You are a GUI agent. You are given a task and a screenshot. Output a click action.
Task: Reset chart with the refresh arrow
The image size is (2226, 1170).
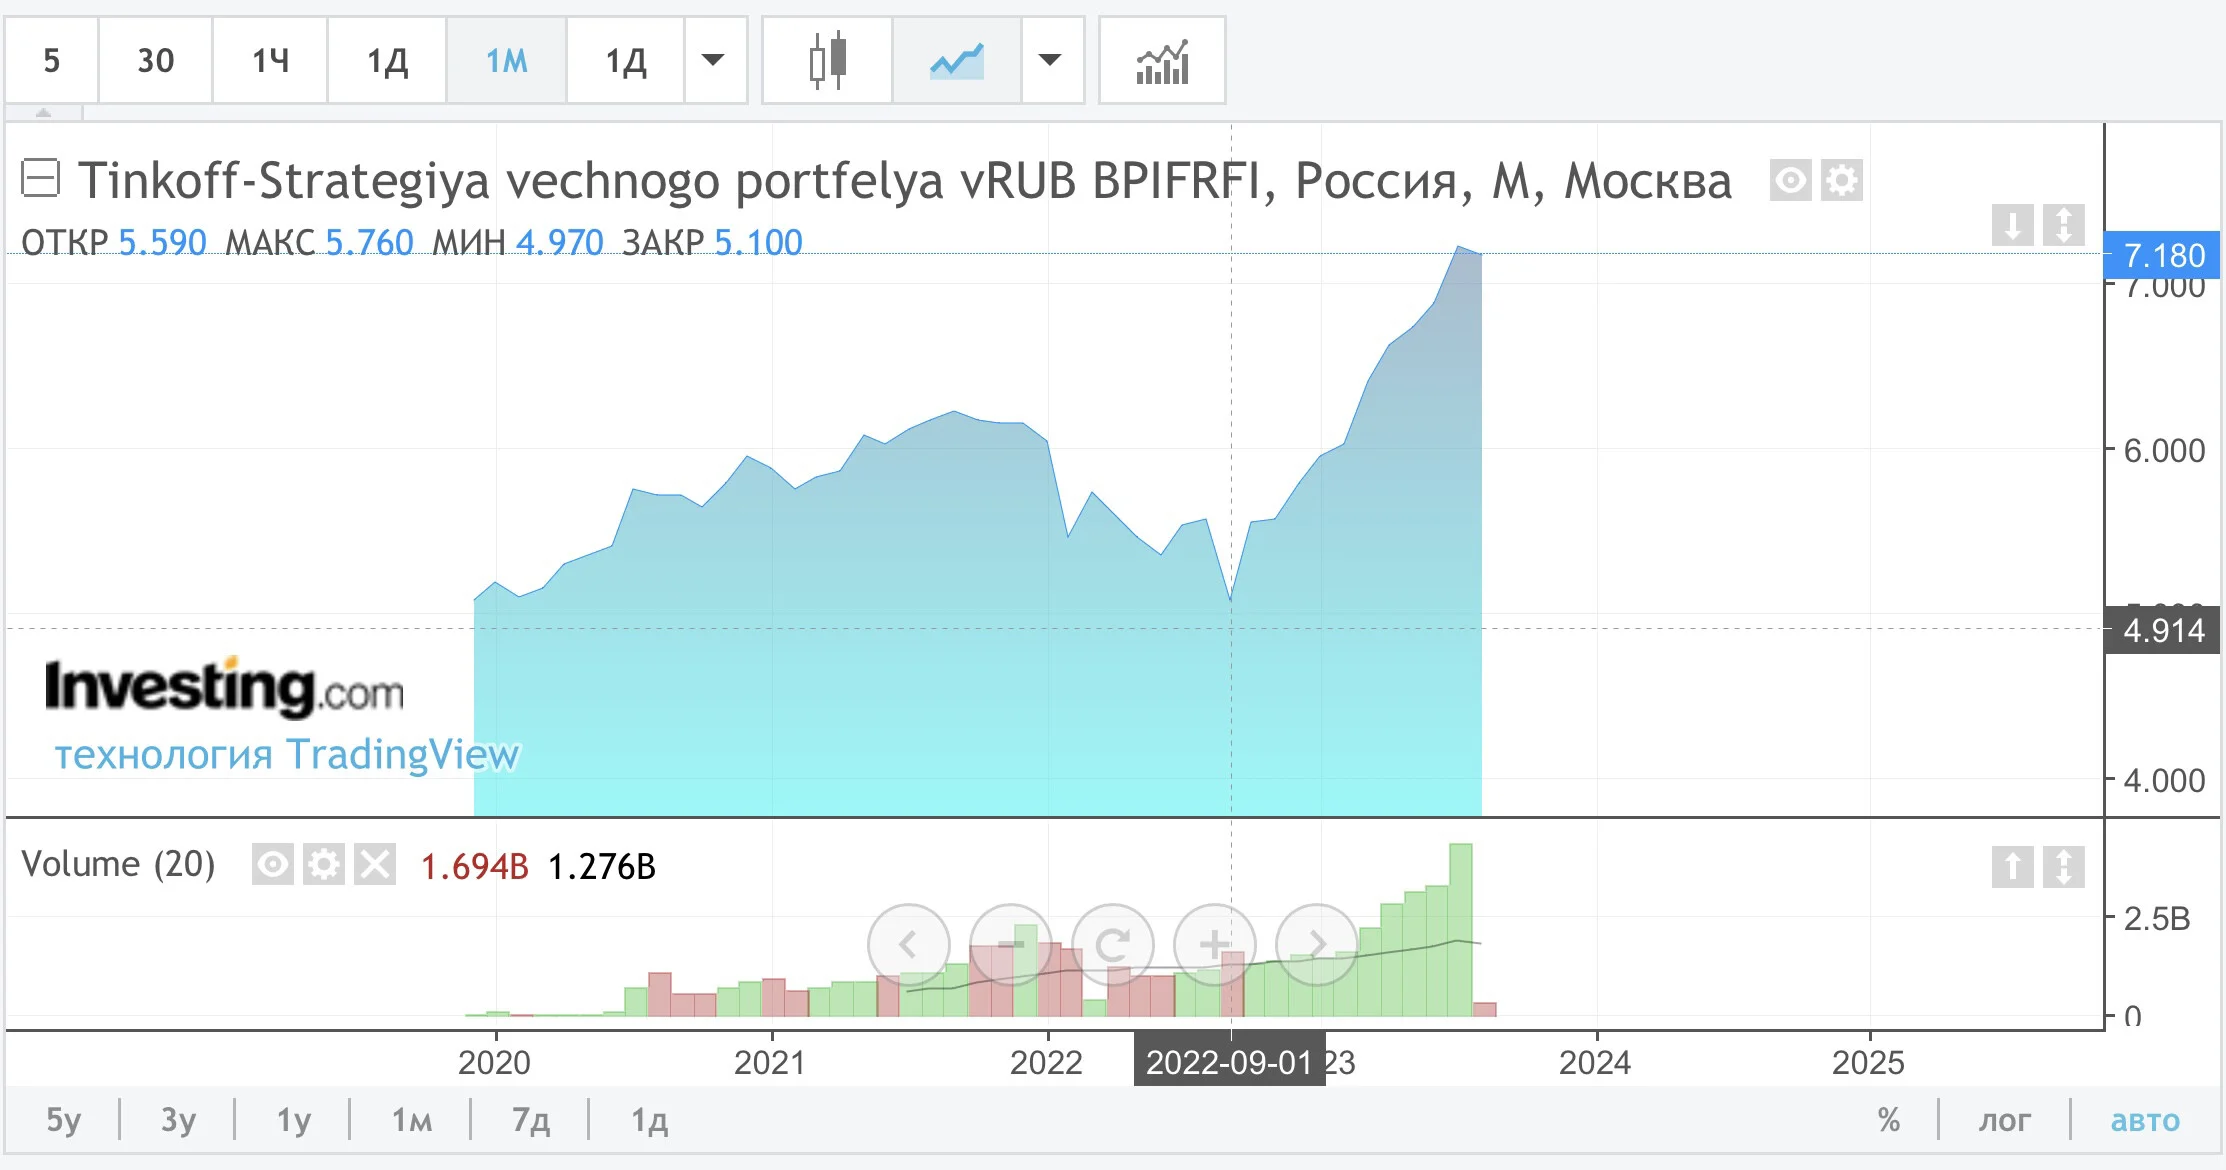point(1113,944)
